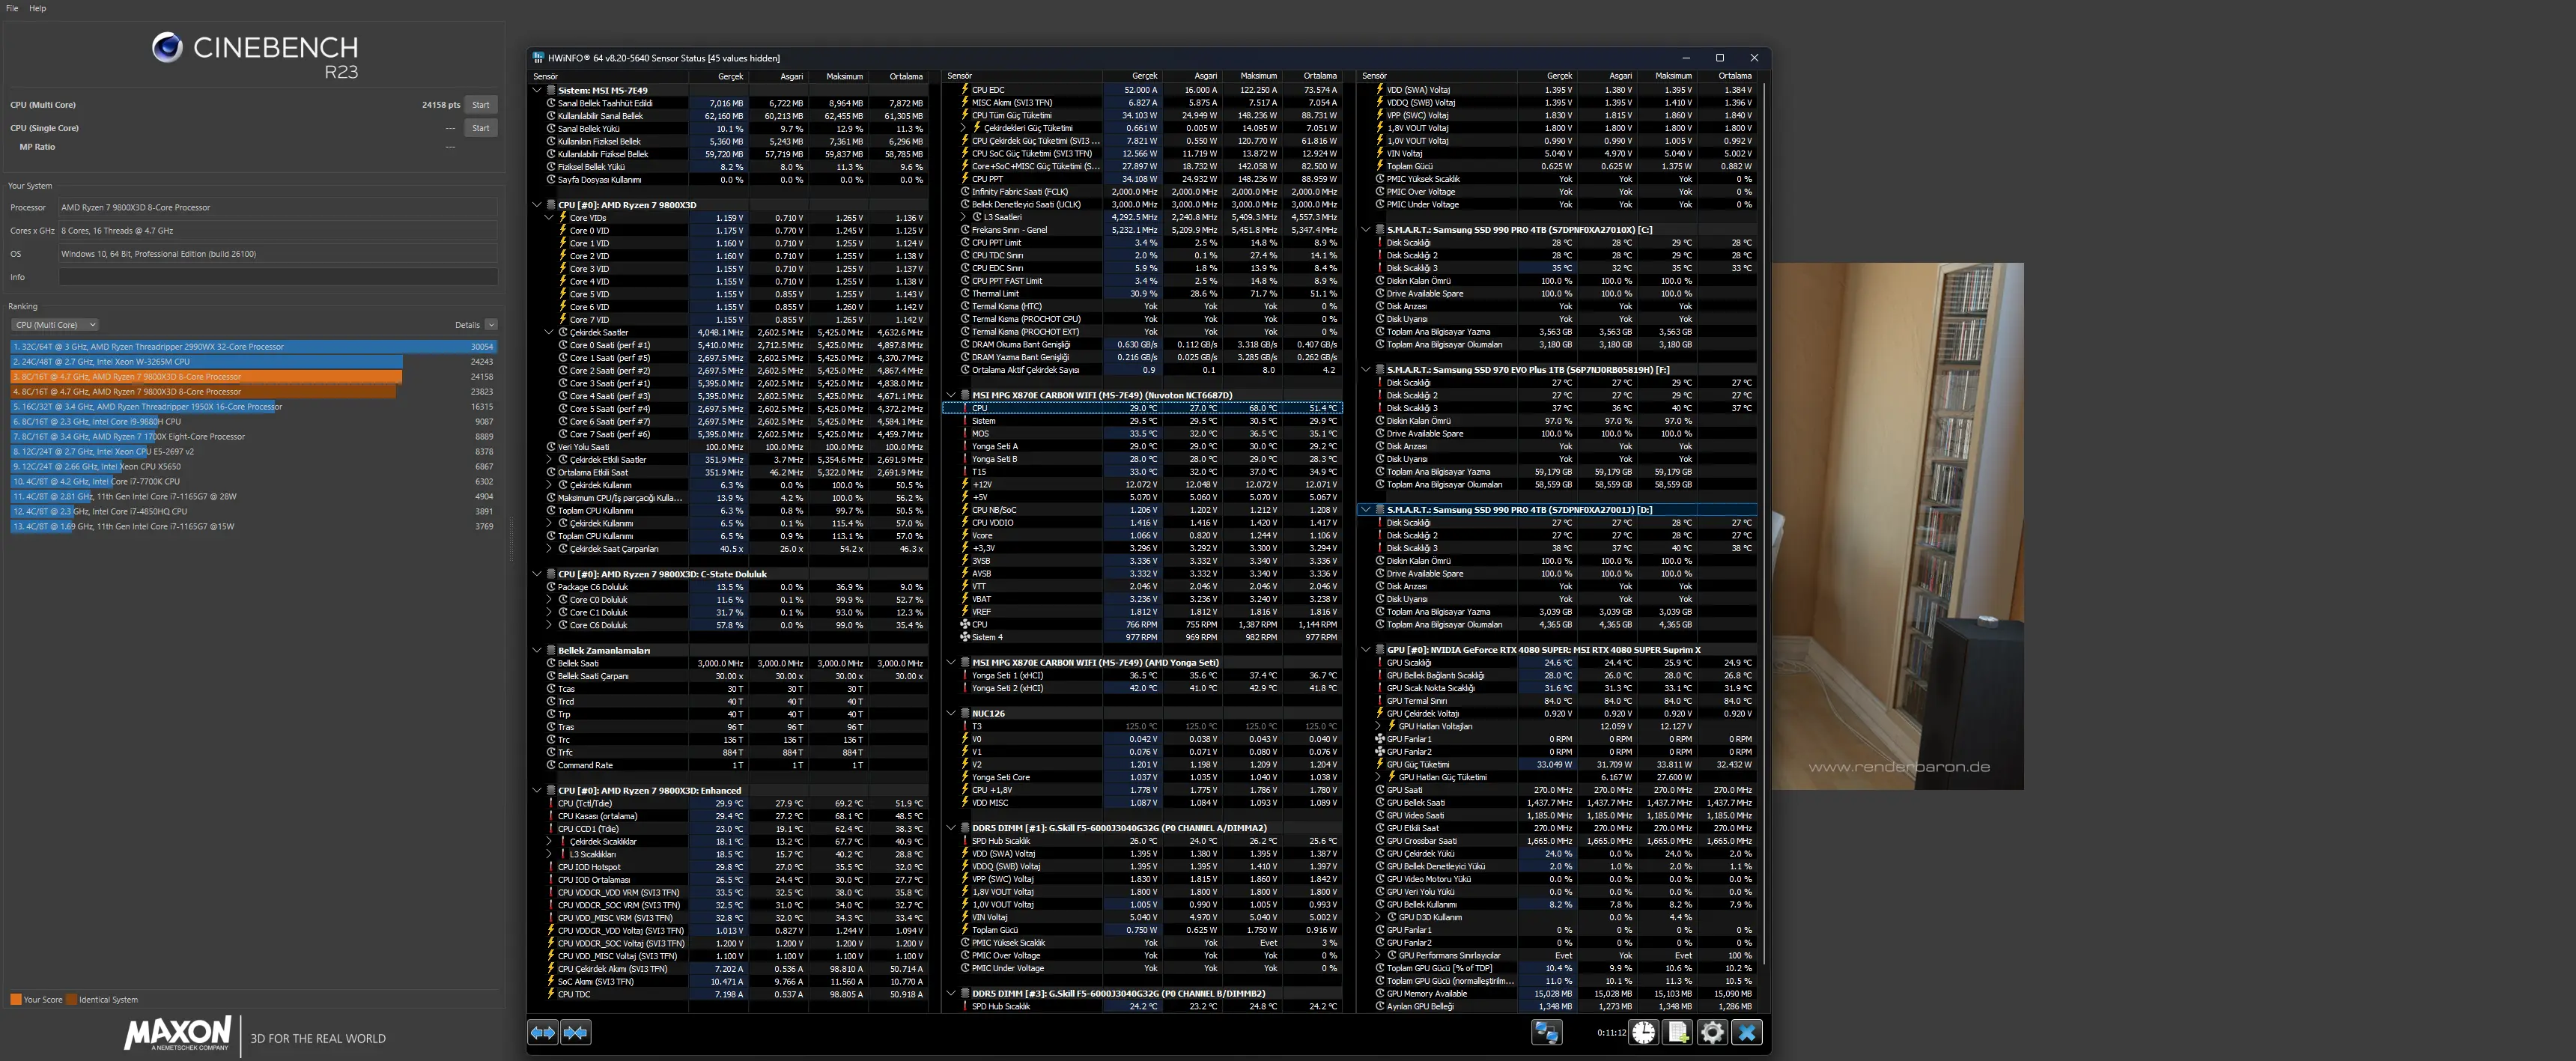Start the CPU (Single Core) benchmark
Screen dimensions: 2576x1061
pyautogui.click(x=481, y=128)
